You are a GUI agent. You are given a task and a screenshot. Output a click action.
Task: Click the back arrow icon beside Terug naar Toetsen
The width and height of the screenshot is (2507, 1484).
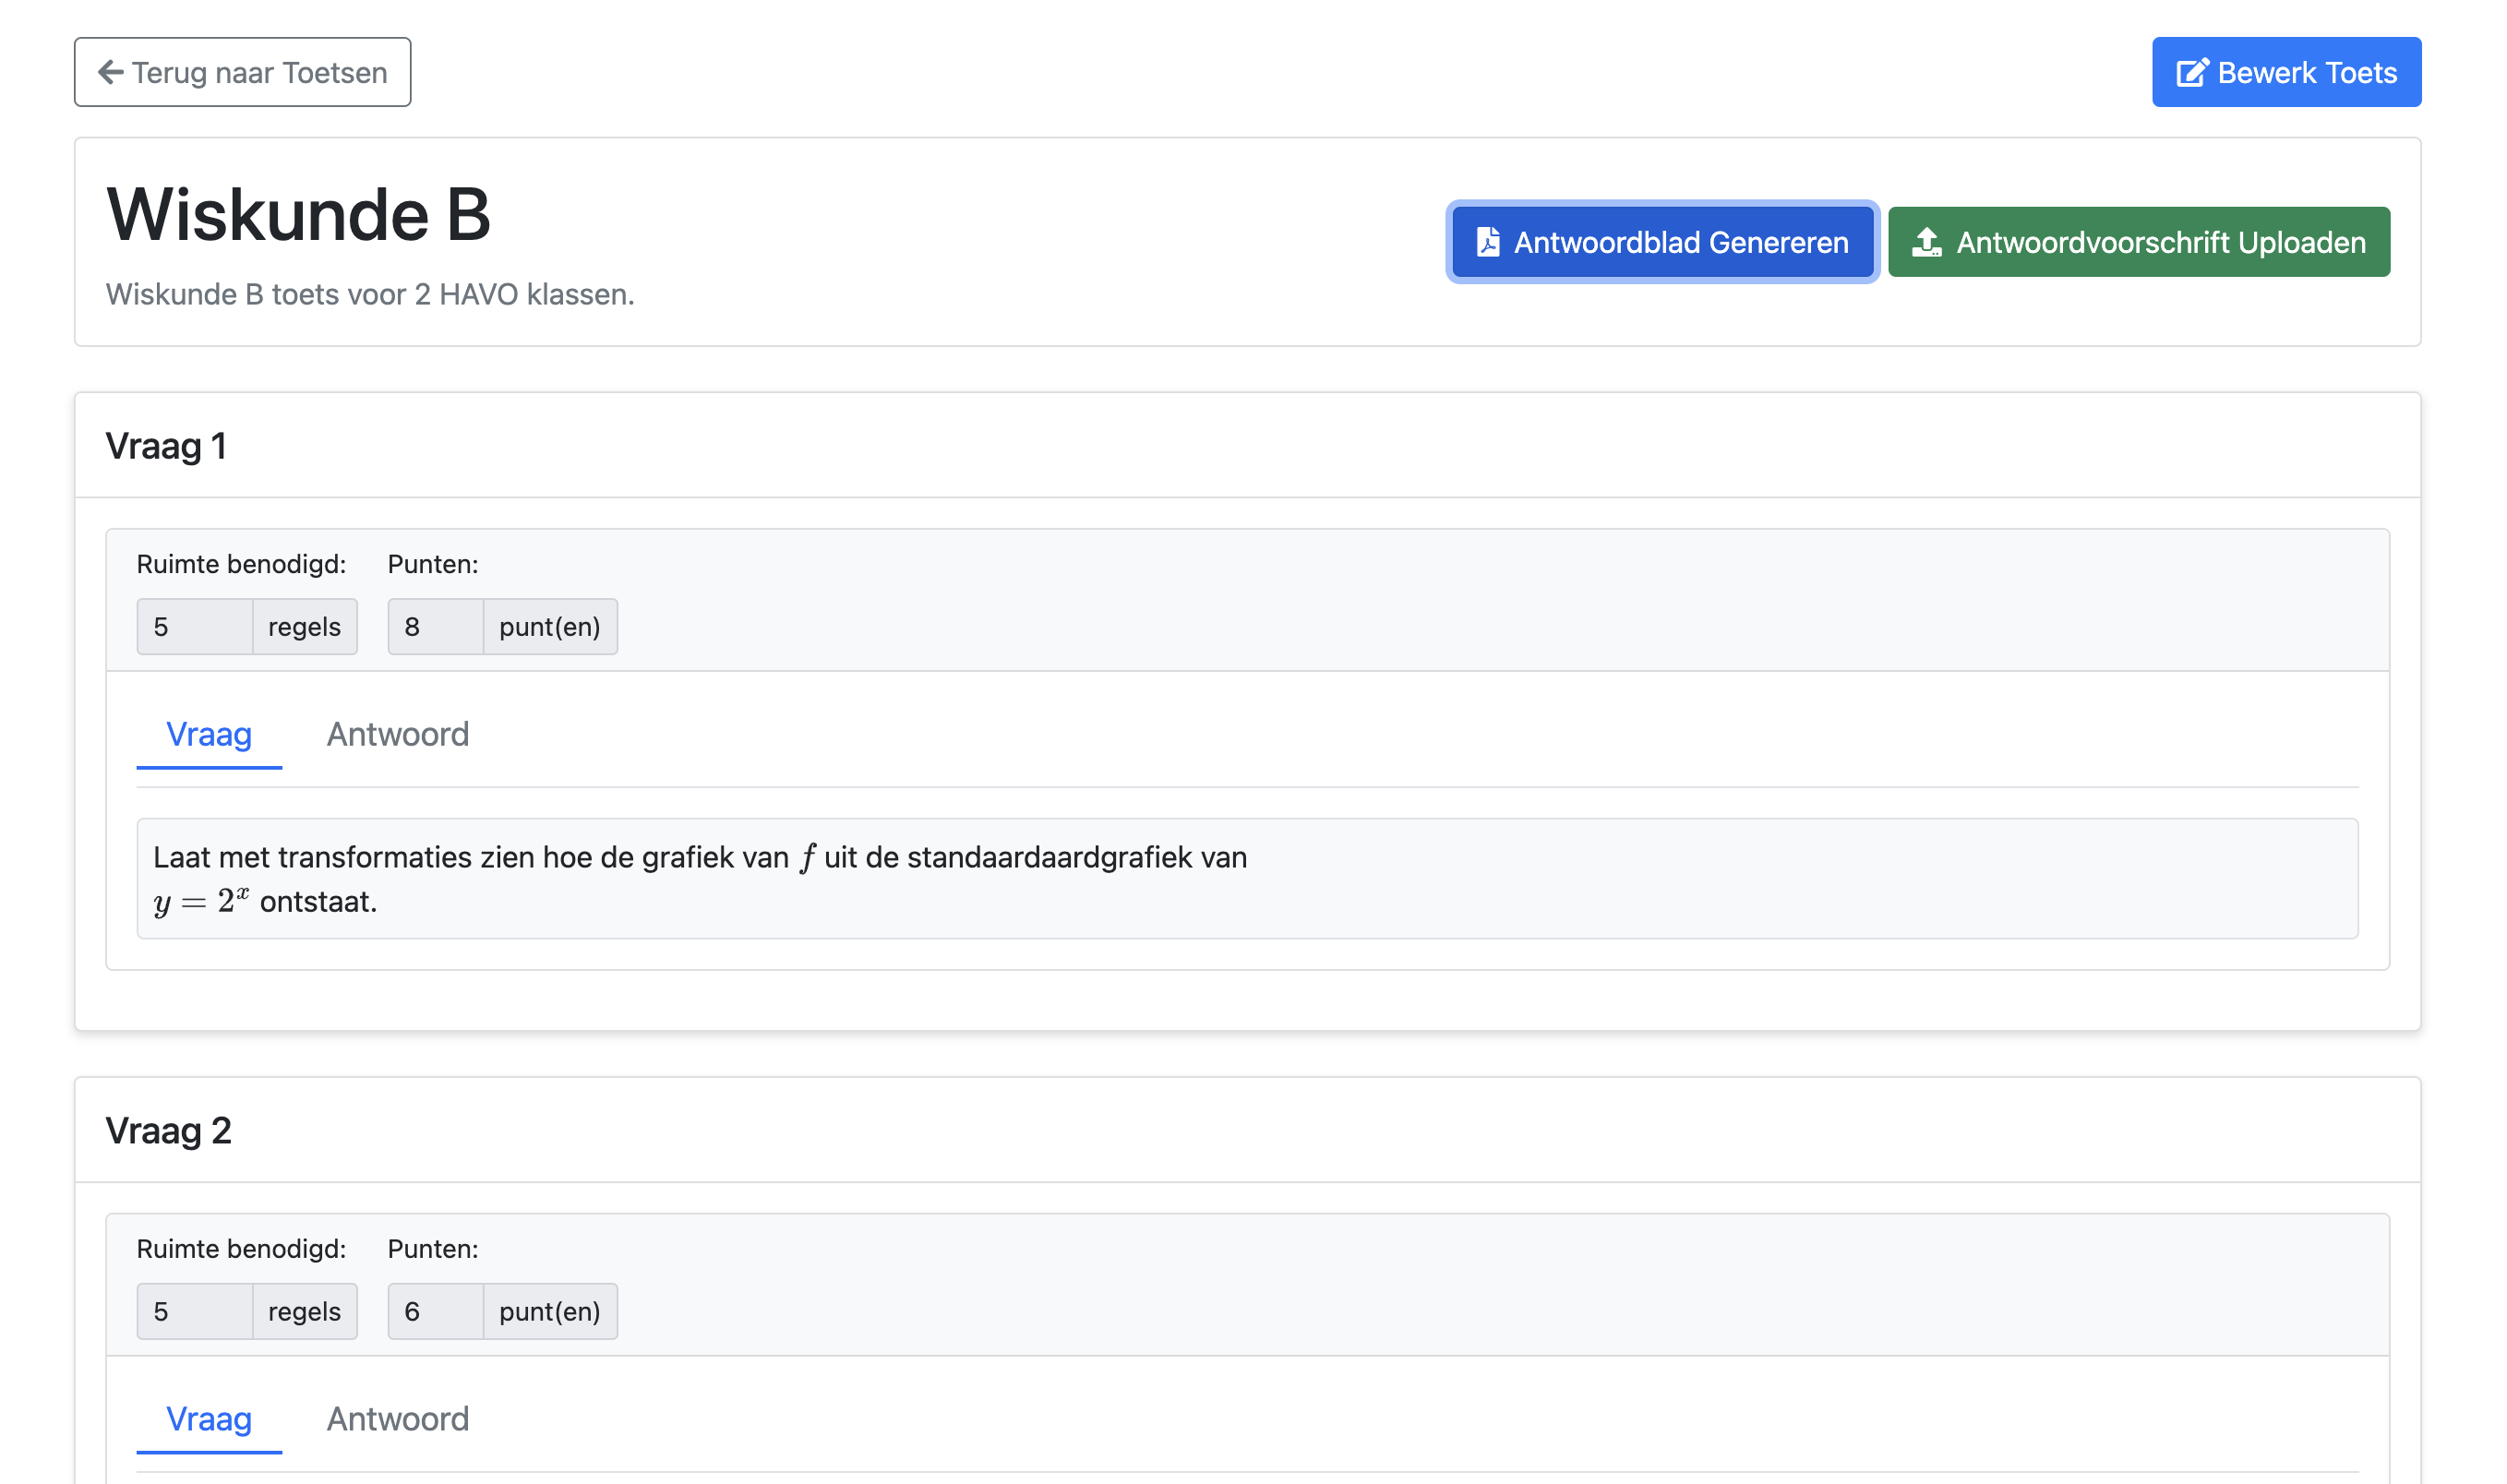(110, 72)
